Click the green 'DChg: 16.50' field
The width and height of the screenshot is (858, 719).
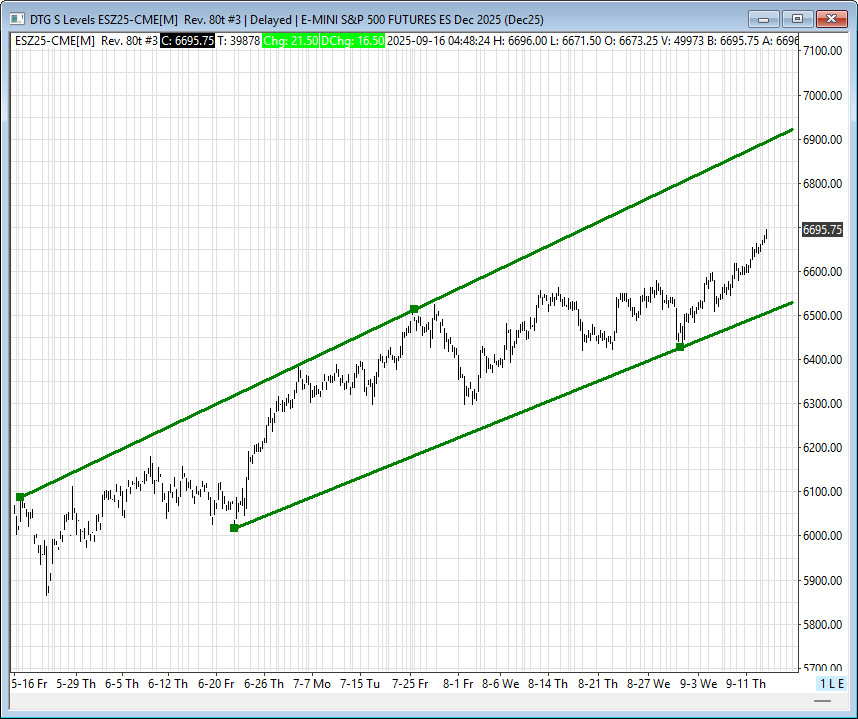pyautogui.click(x=352, y=41)
